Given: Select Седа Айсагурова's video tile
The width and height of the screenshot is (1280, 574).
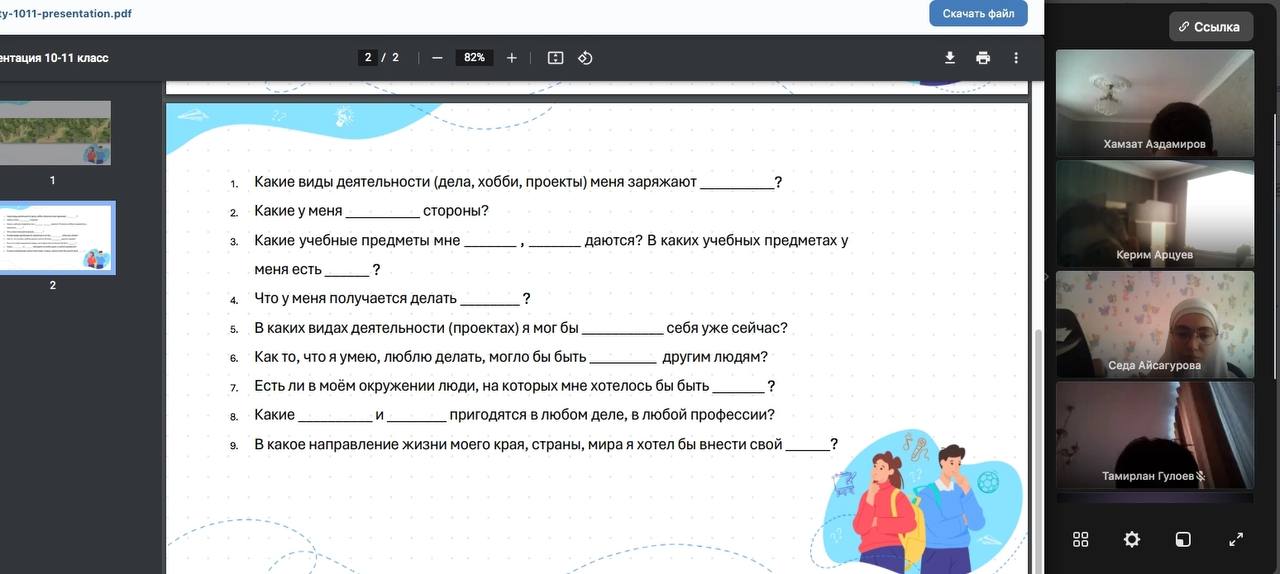Looking at the screenshot, I should [1154, 323].
